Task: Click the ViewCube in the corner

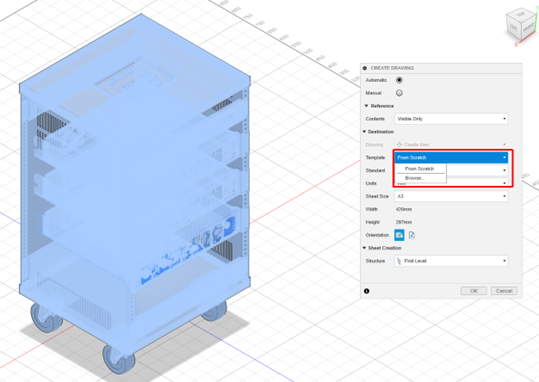Action: point(521,26)
